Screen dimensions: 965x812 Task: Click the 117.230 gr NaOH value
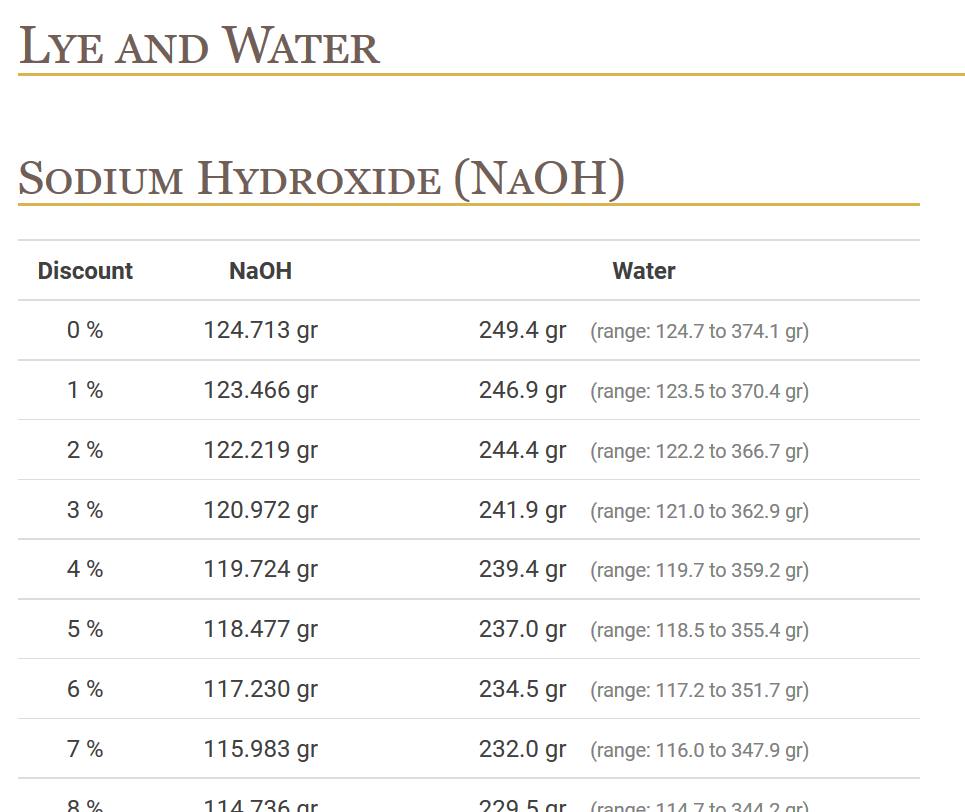click(260, 689)
